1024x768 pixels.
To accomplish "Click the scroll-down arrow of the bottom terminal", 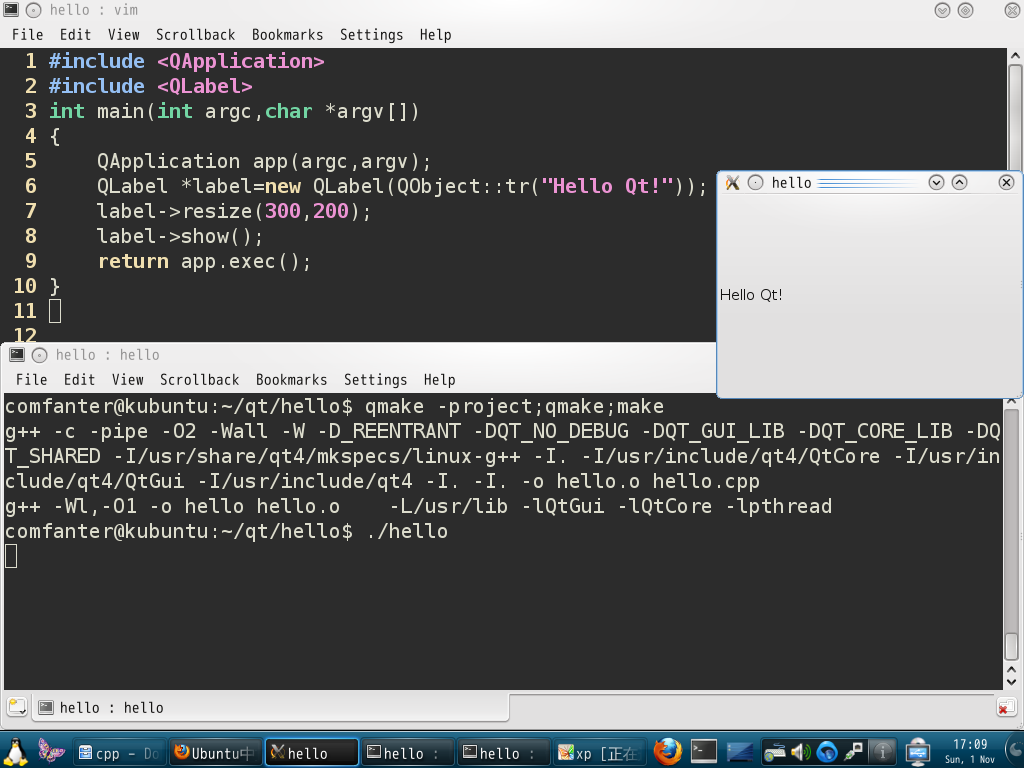I will click(1012, 682).
